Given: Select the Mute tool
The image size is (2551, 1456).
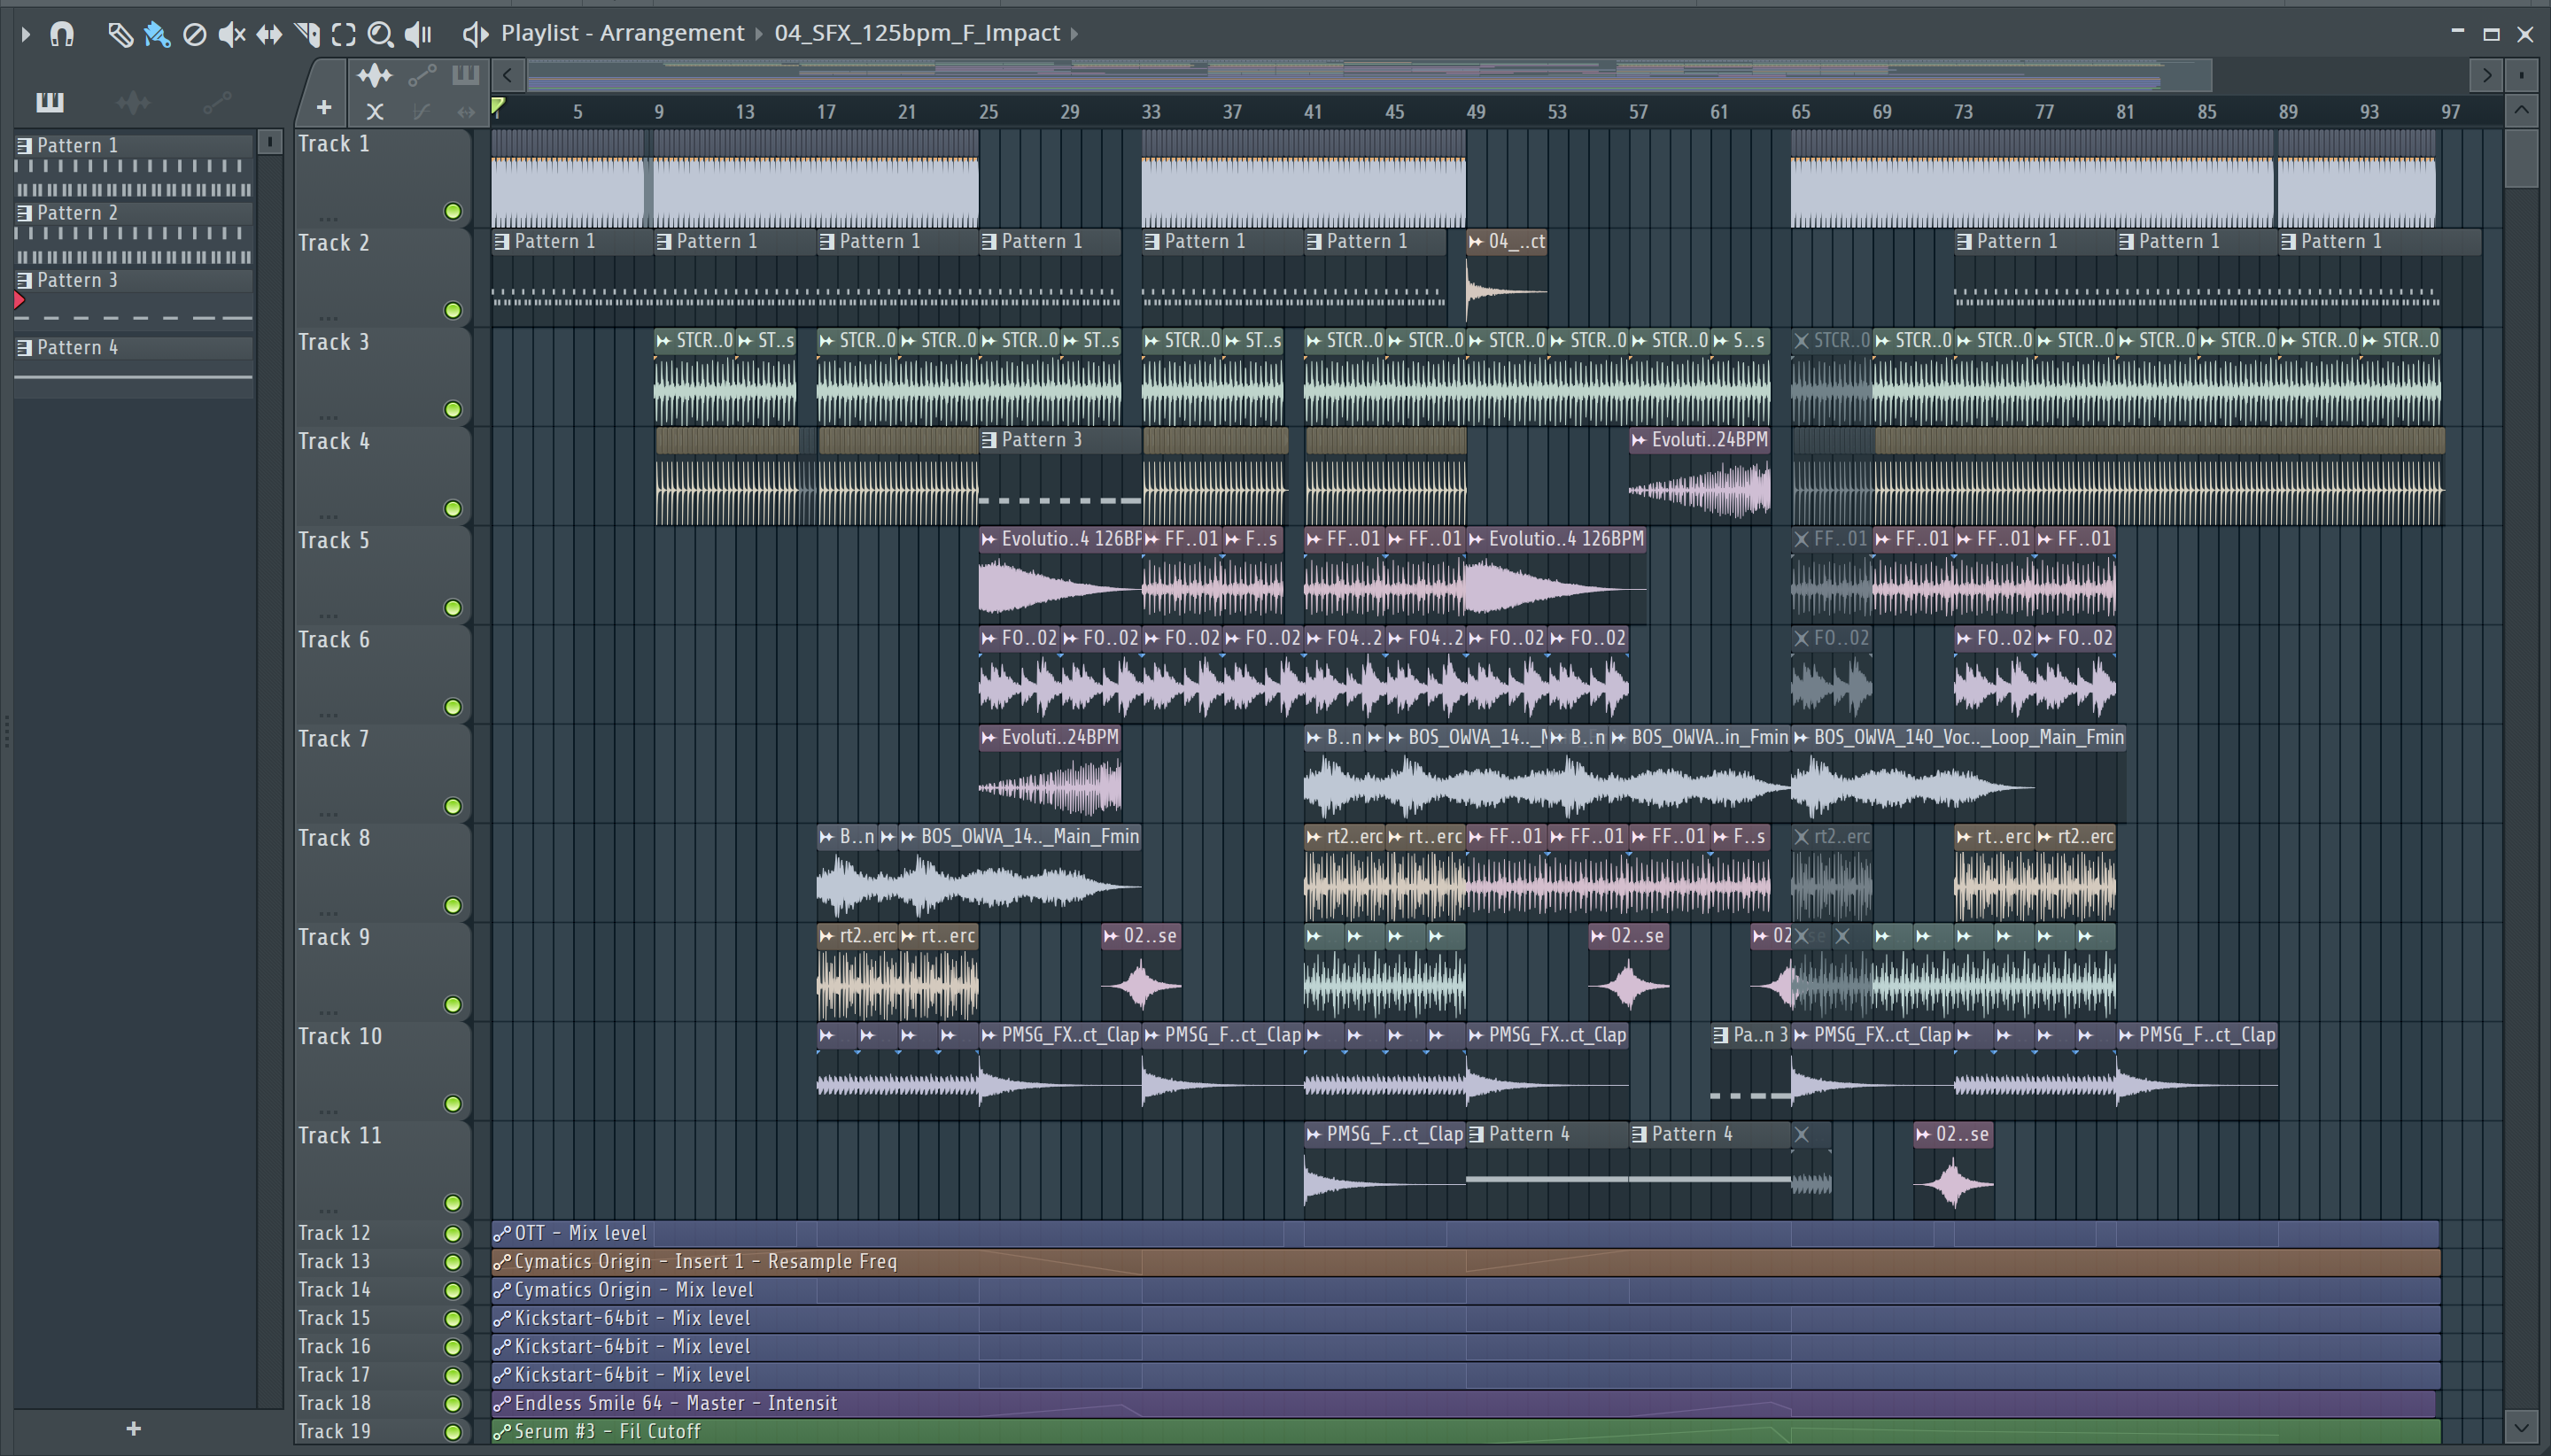Looking at the screenshot, I should click(x=231, y=34).
